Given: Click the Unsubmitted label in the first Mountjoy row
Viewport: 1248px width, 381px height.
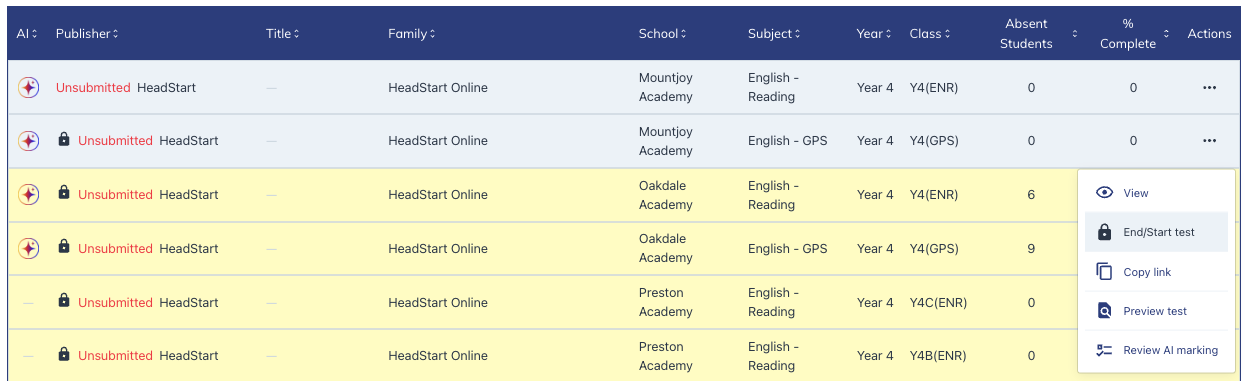Looking at the screenshot, I should click(93, 88).
